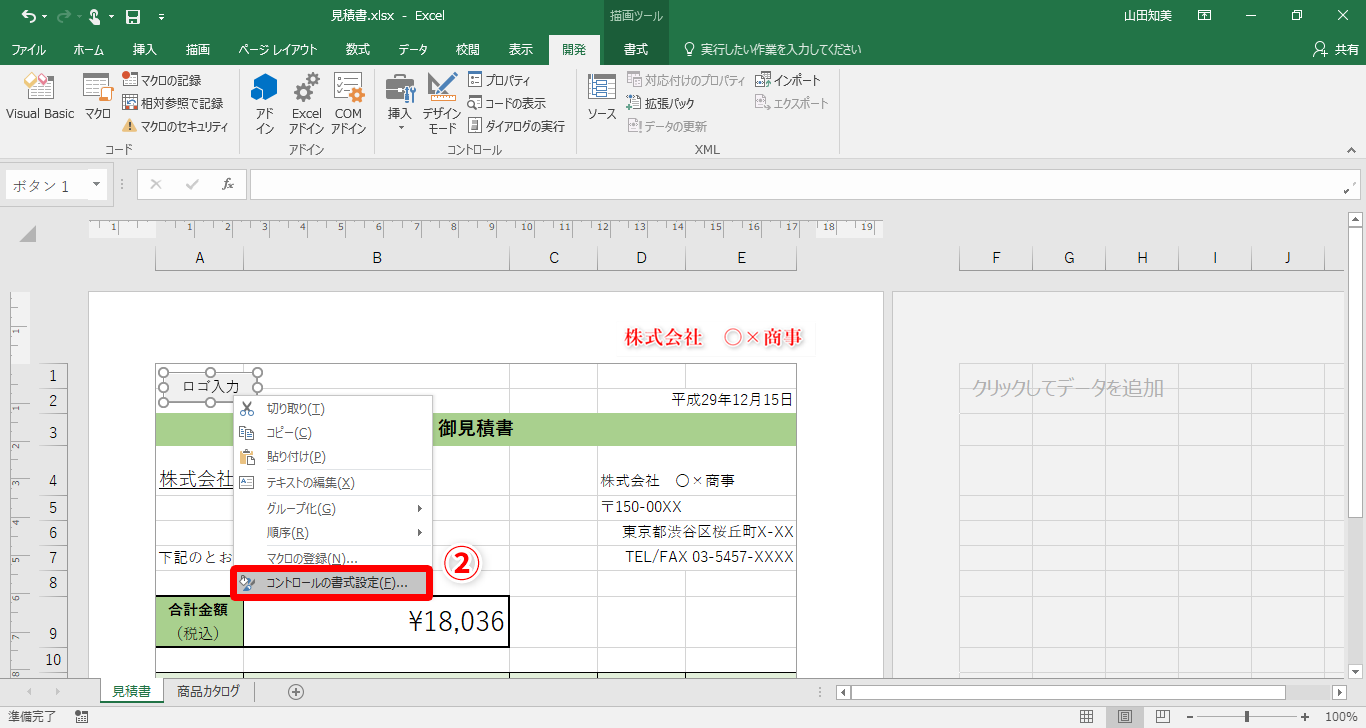The image size is (1366, 728).
Task: Click the Save icon in Quick Access Toolbar
Action: tap(133, 16)
